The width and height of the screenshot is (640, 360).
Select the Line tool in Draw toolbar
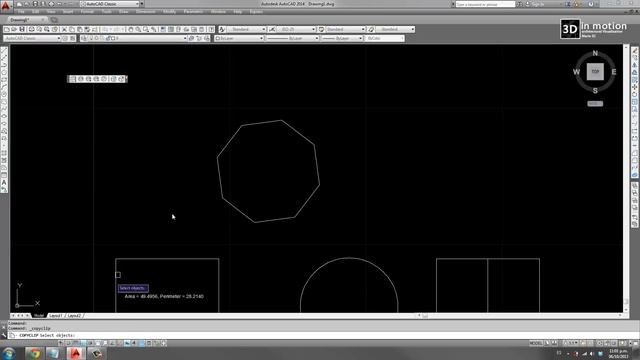tap(4, 51)
